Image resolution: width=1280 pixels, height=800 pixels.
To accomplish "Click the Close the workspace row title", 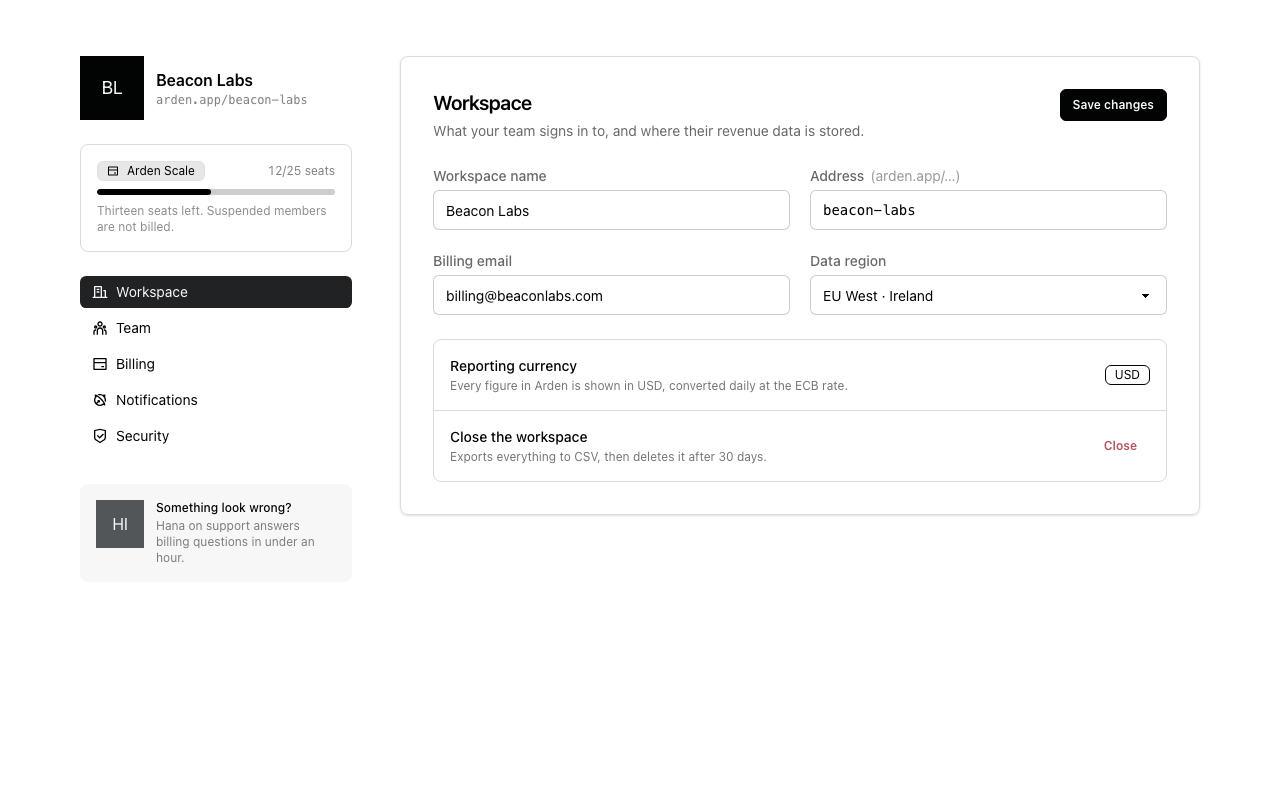I will [x=518, y=437].
